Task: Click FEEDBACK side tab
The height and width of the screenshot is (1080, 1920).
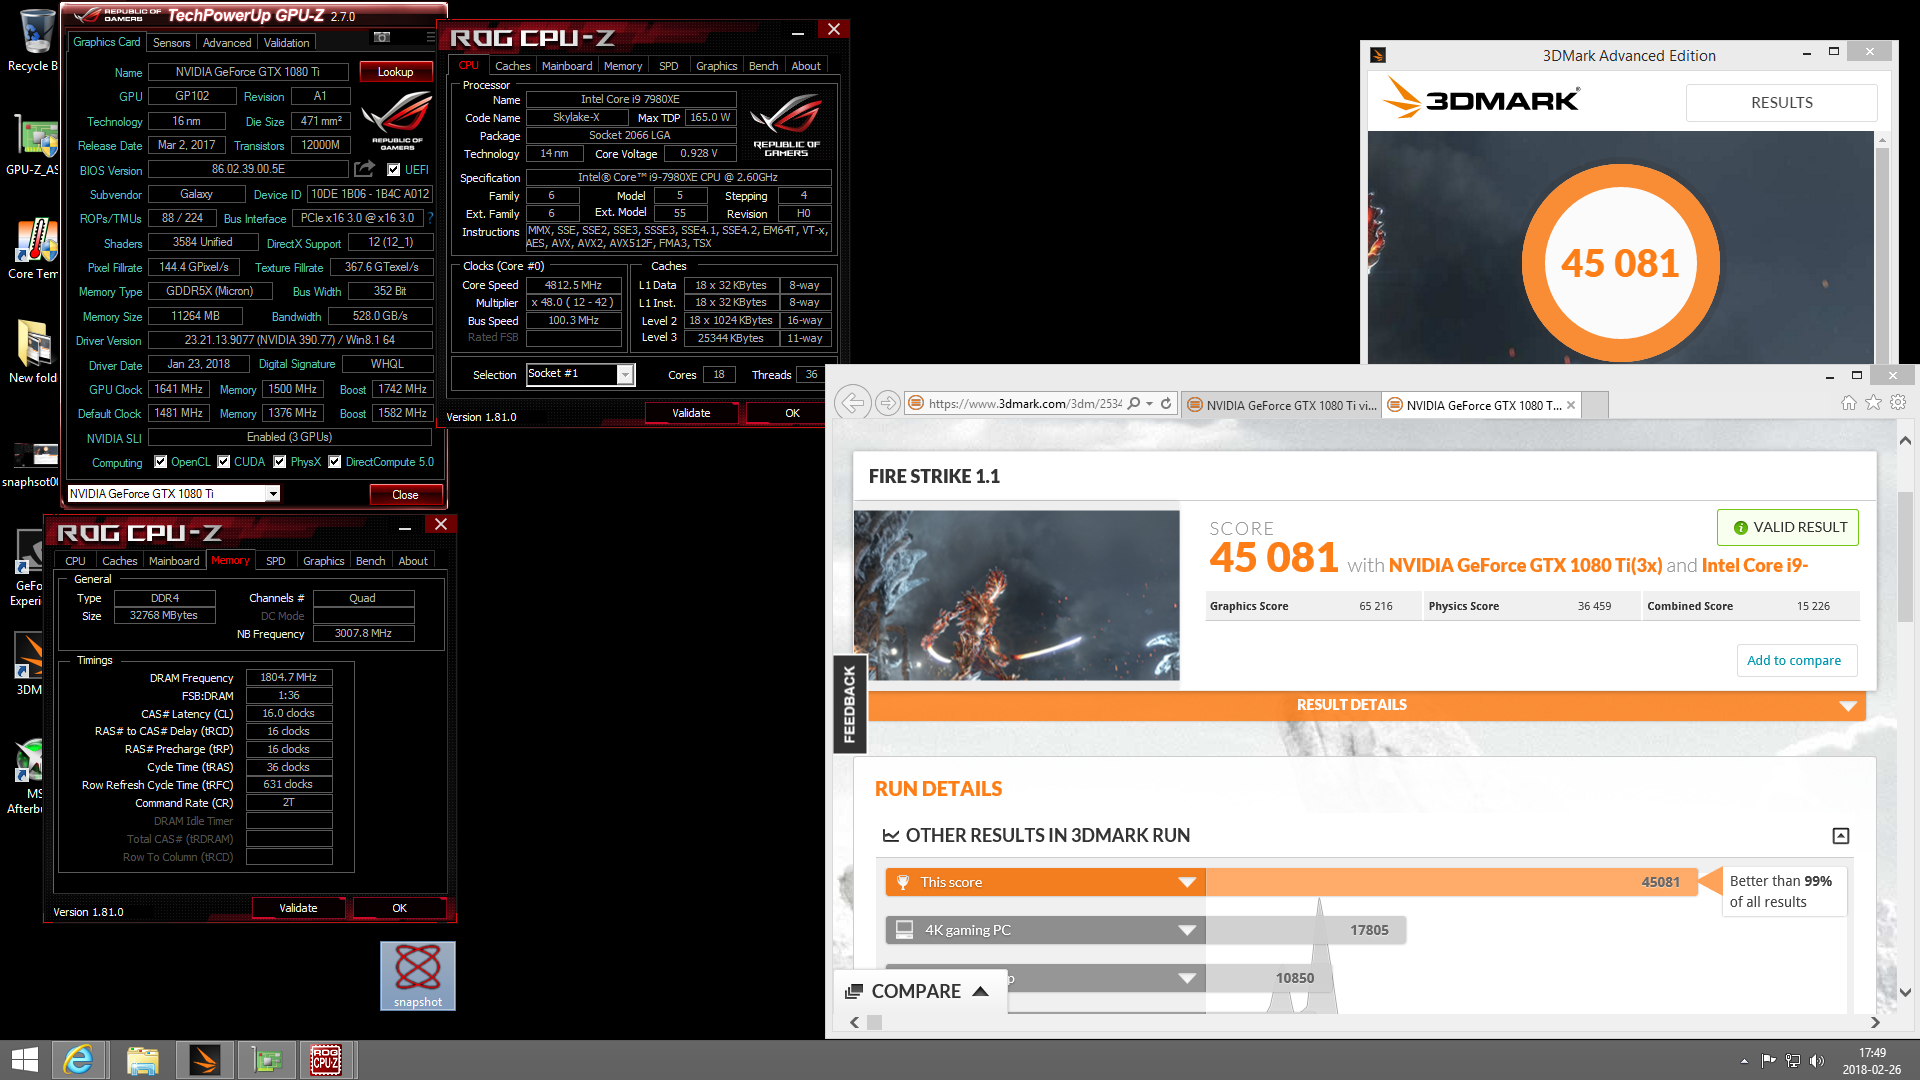Action: point(849,704)
